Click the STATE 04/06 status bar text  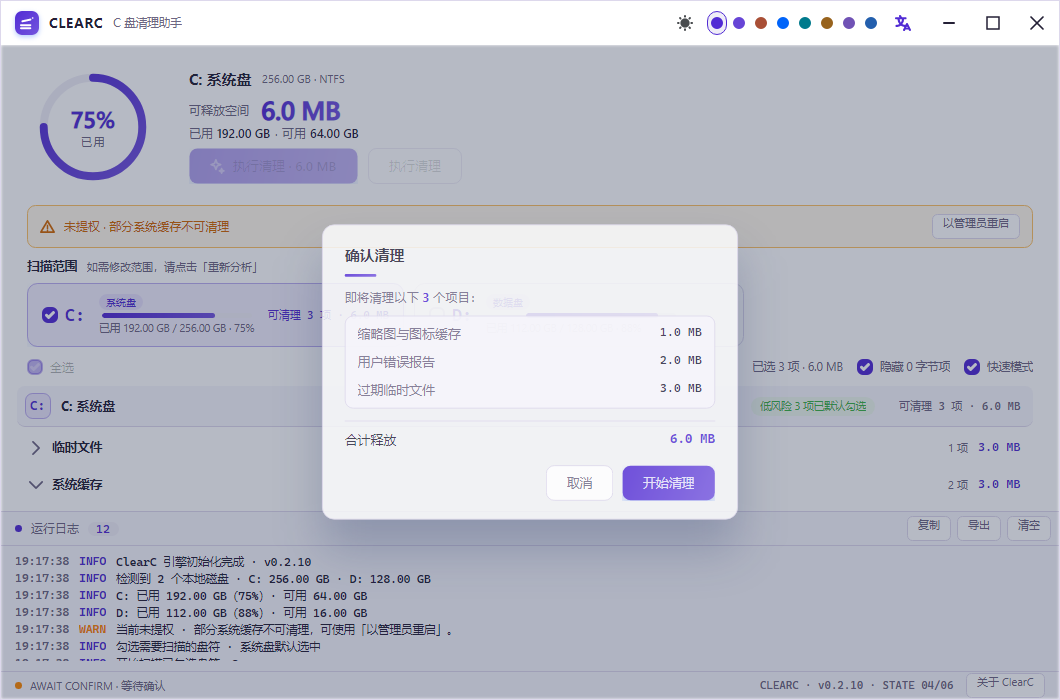click(x=918, y=685)
